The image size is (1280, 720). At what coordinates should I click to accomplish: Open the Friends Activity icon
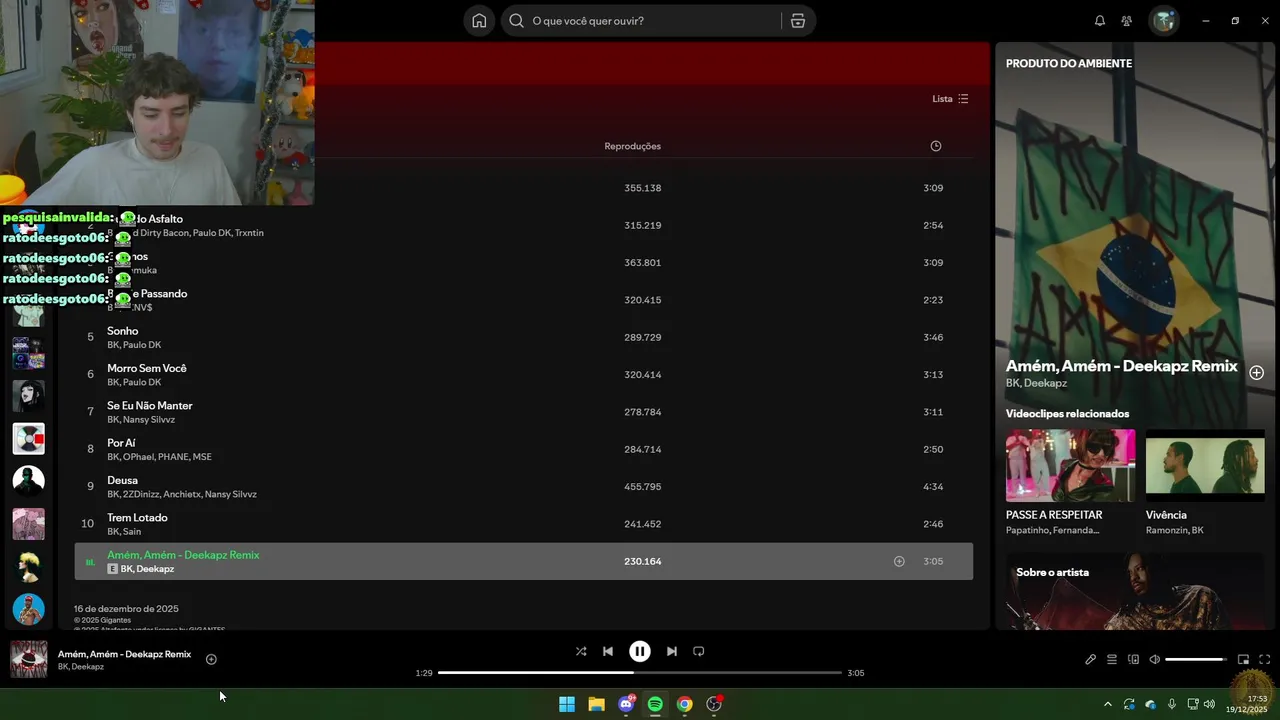[1127, 21]
